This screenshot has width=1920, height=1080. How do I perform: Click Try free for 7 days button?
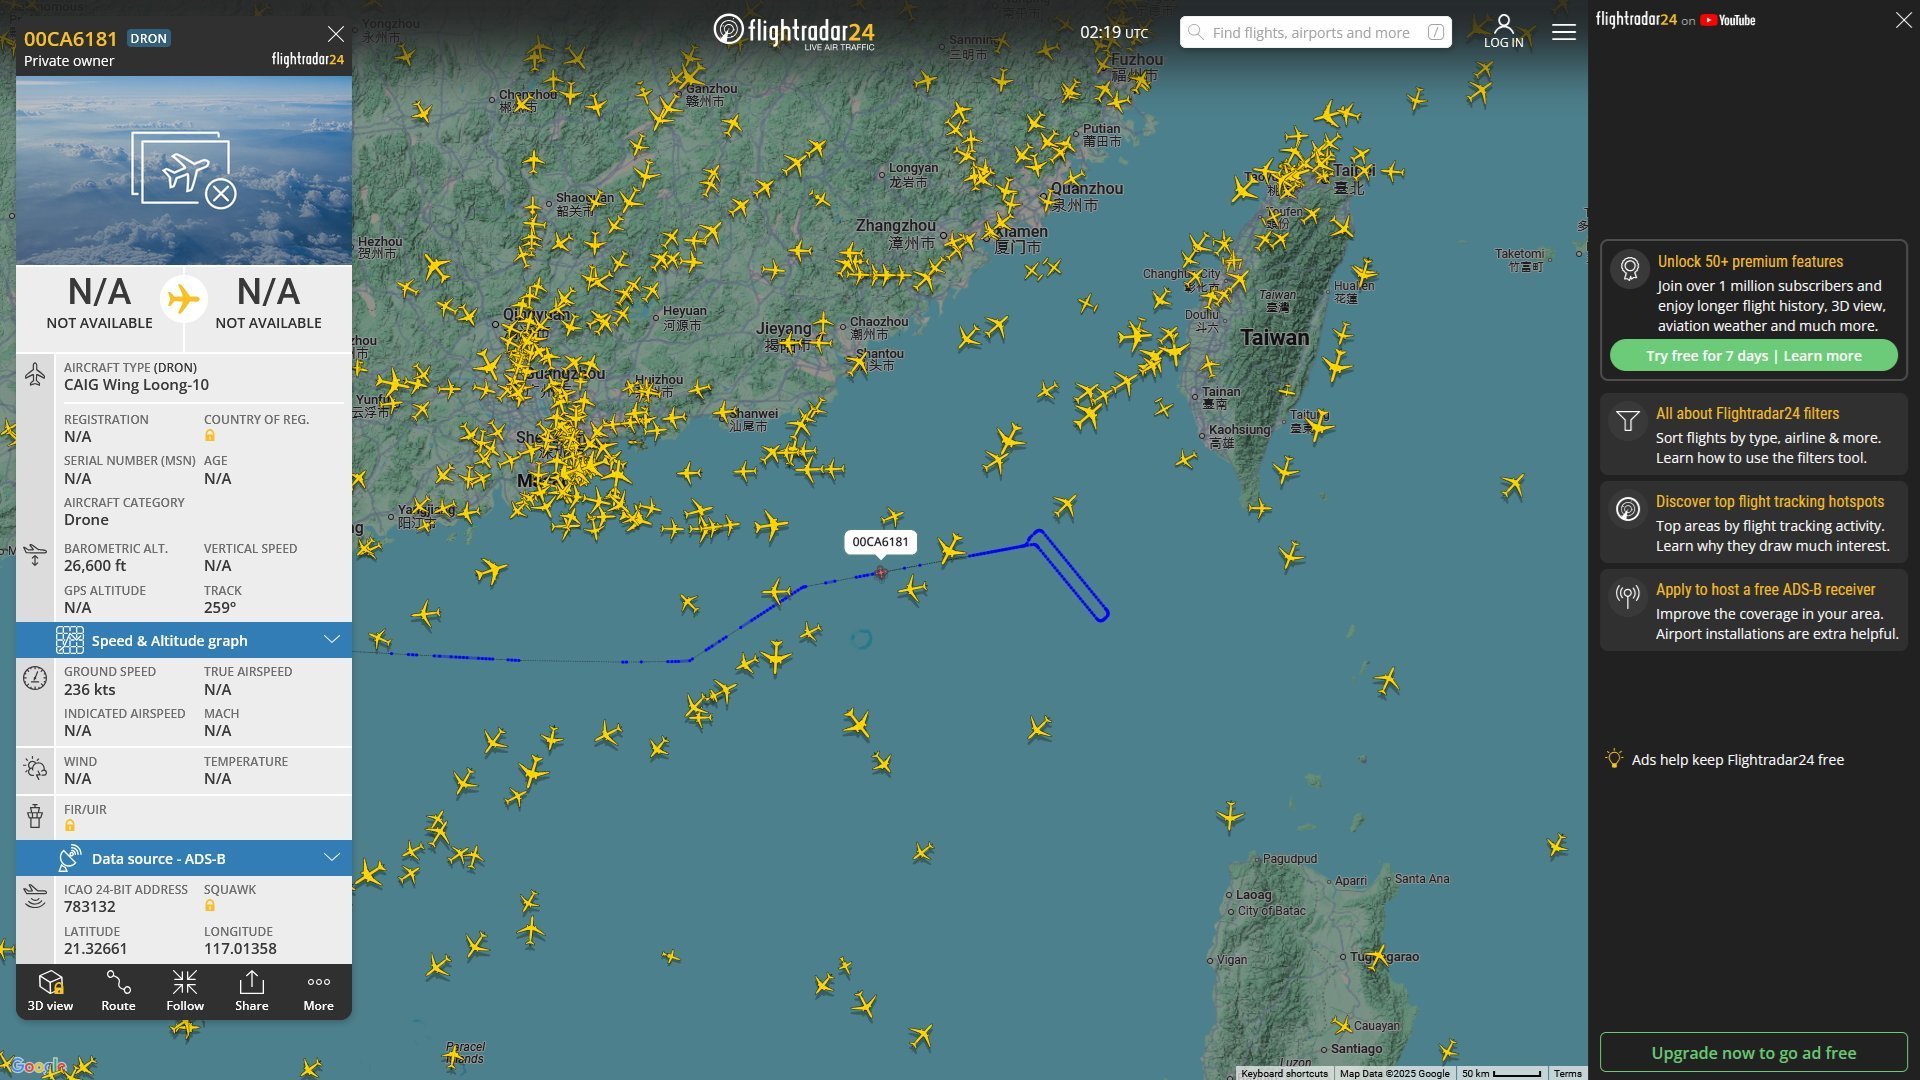pyautogui.click(x=1754, y=356)
